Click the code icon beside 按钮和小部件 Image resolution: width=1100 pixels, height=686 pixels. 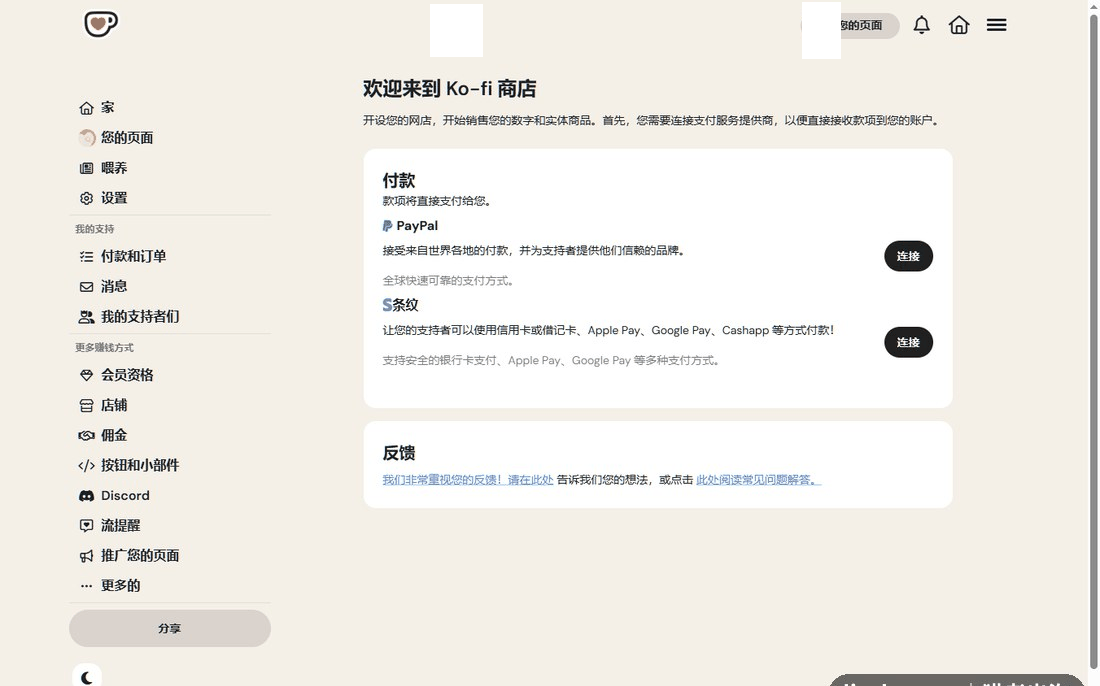click(x=86, y=466)
